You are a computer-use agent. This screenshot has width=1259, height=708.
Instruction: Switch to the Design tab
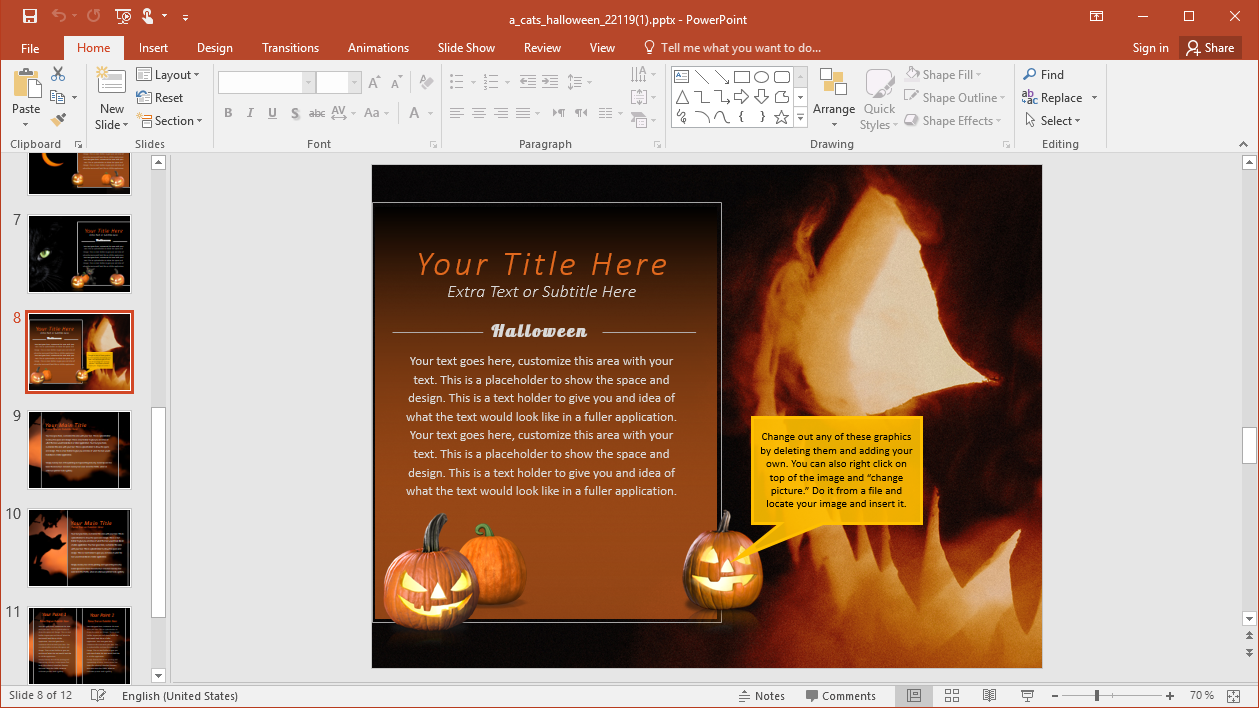point(214,48)
